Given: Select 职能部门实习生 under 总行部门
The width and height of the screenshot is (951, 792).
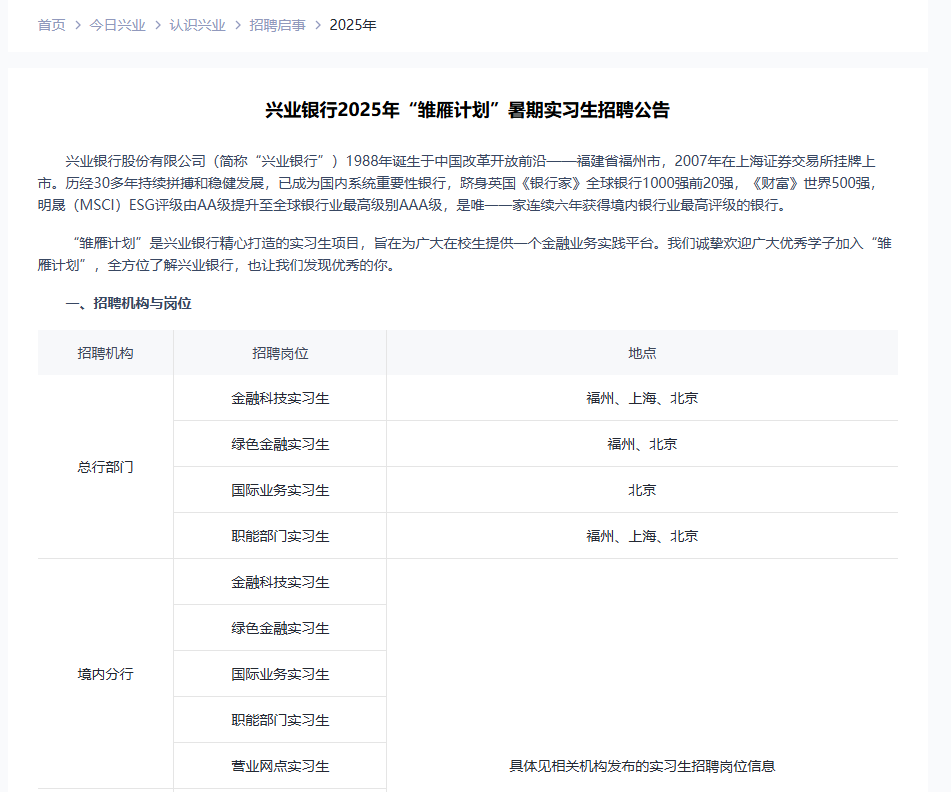Looking at the screenshot, I should [x=280, y=536].
